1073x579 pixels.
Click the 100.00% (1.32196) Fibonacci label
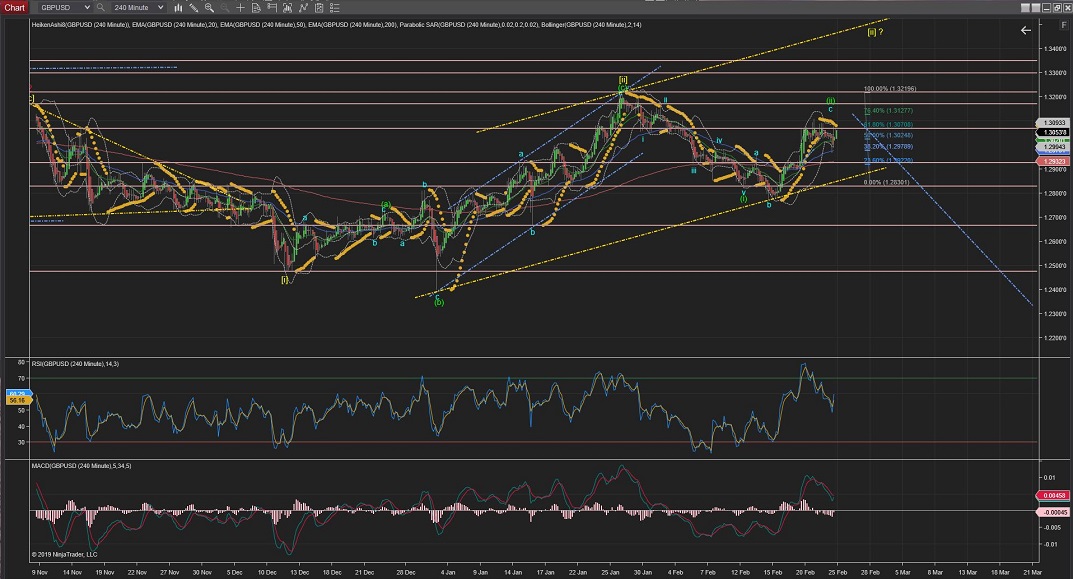point(890,89)
